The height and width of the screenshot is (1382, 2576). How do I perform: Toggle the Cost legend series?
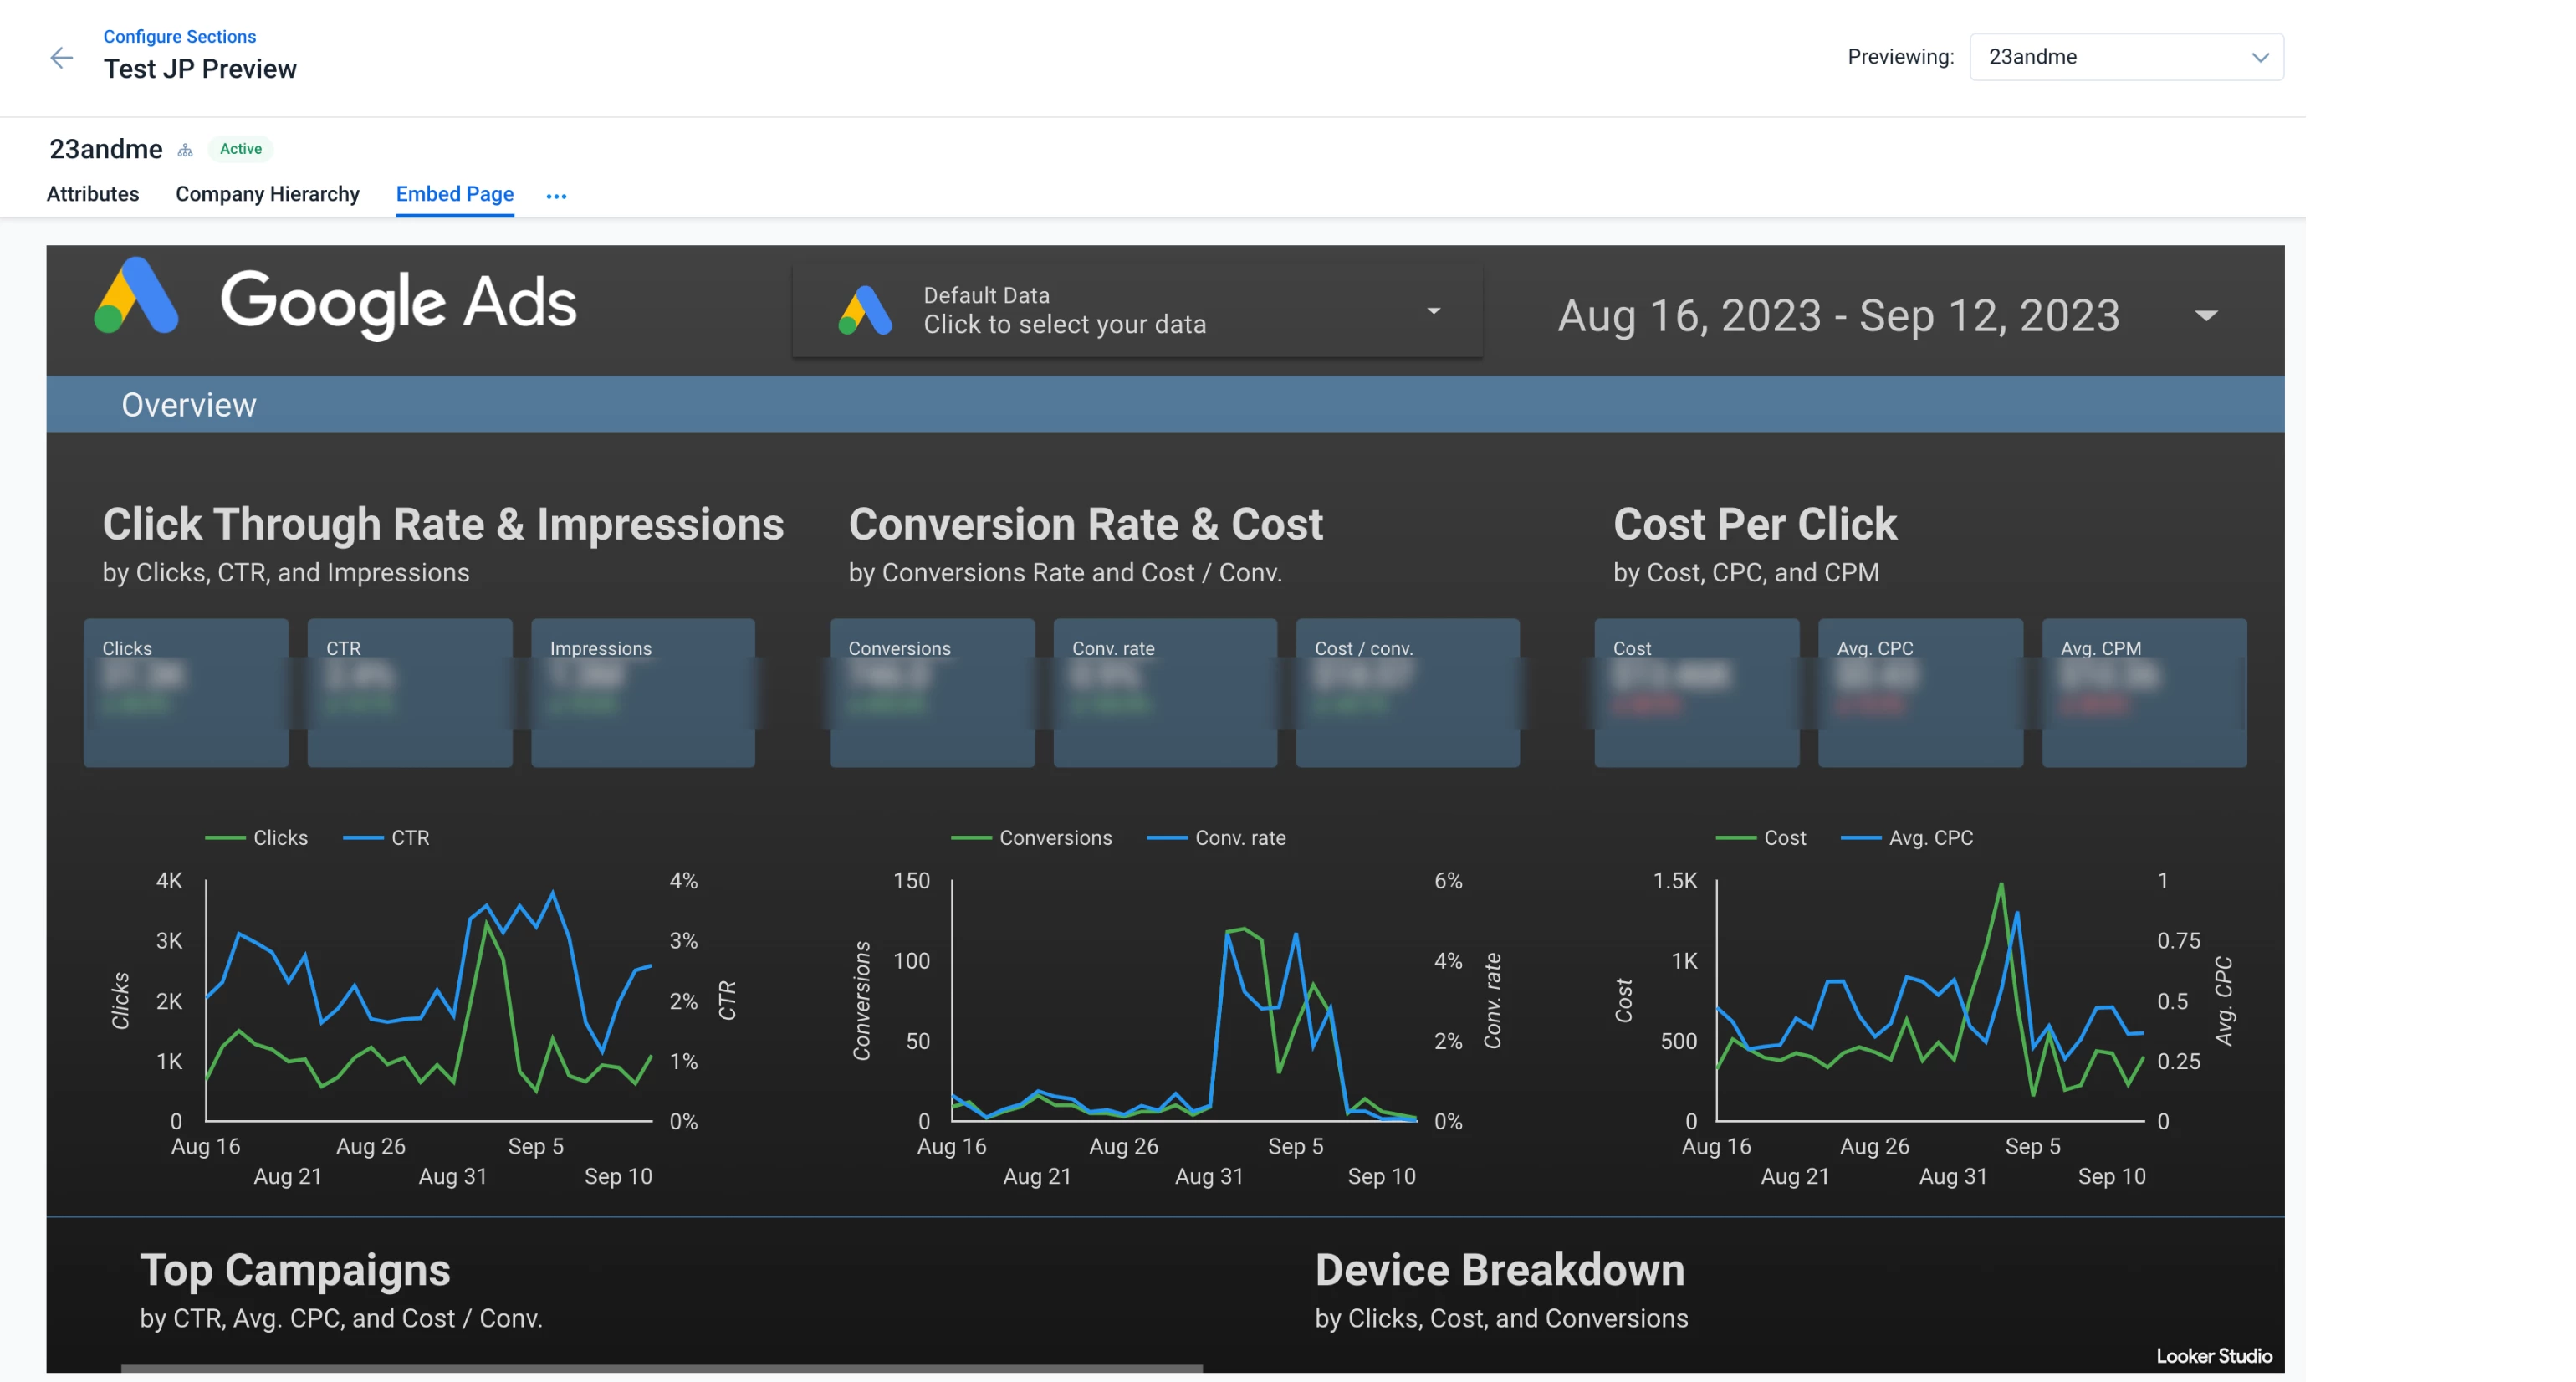[1784, 838]
